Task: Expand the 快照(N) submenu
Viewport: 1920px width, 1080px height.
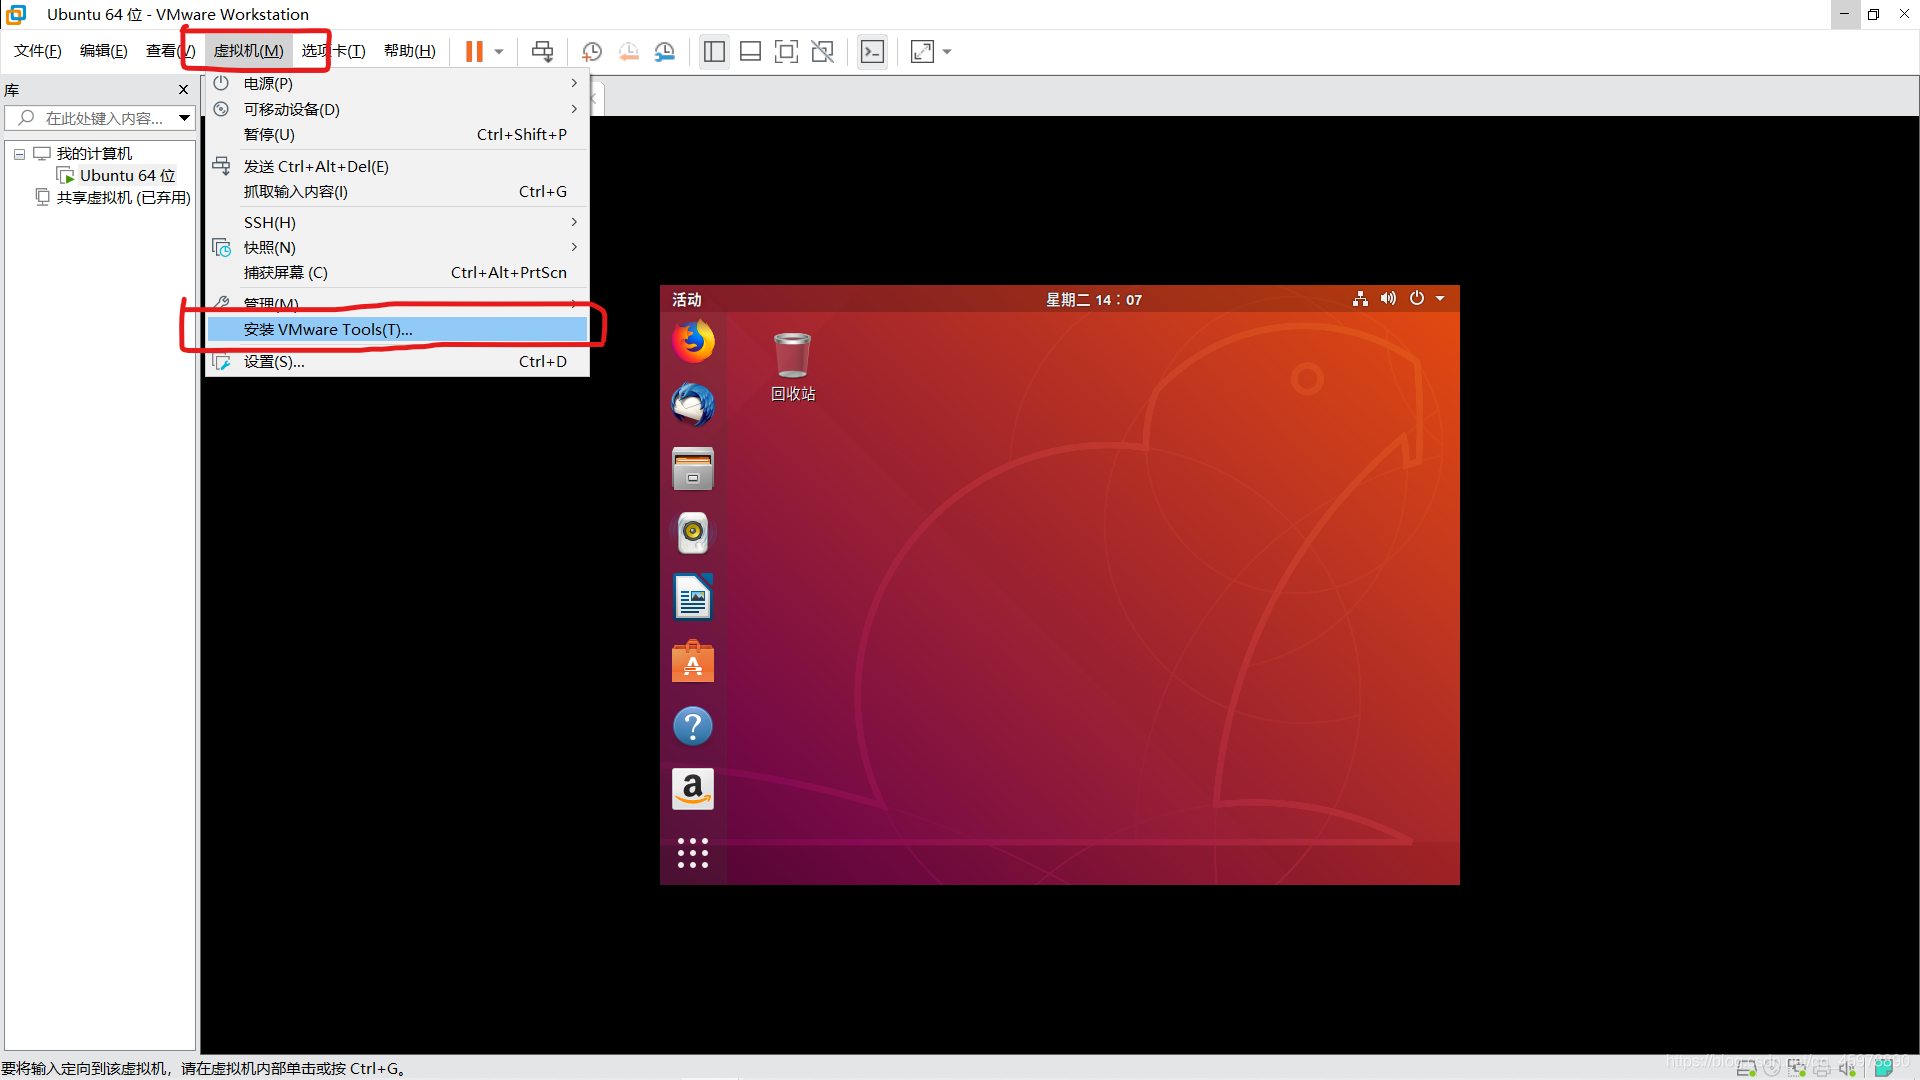Action: (397, 247)
